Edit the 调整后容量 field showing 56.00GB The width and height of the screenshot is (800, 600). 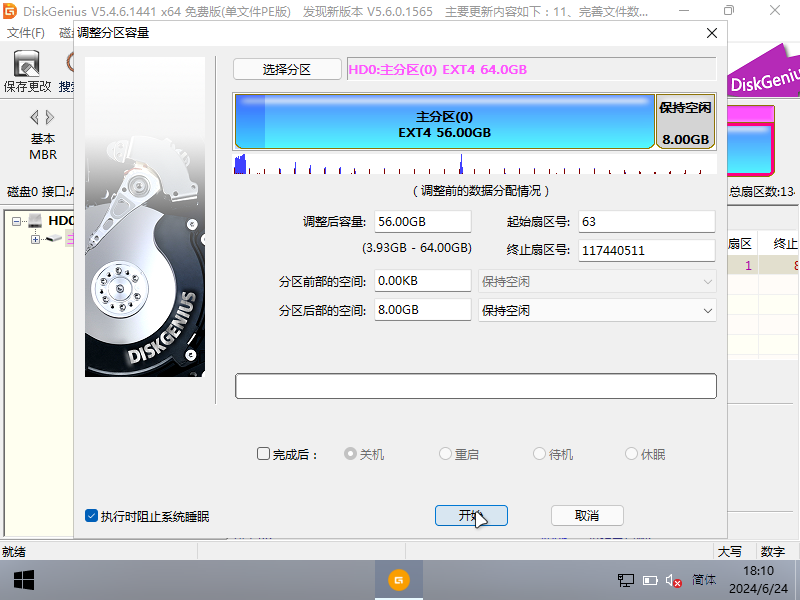[x=422, y=221]
